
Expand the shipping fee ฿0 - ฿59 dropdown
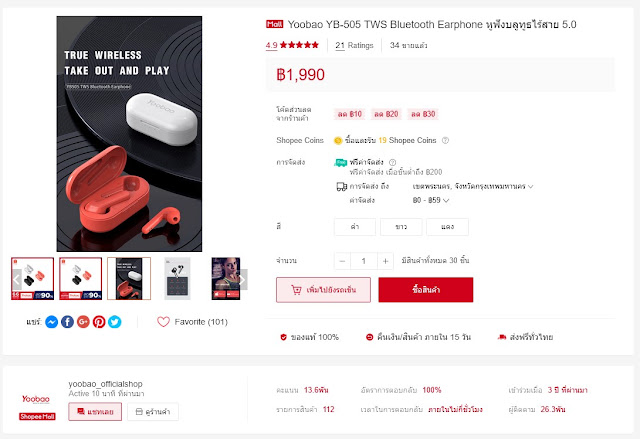(x=431, y=200)
